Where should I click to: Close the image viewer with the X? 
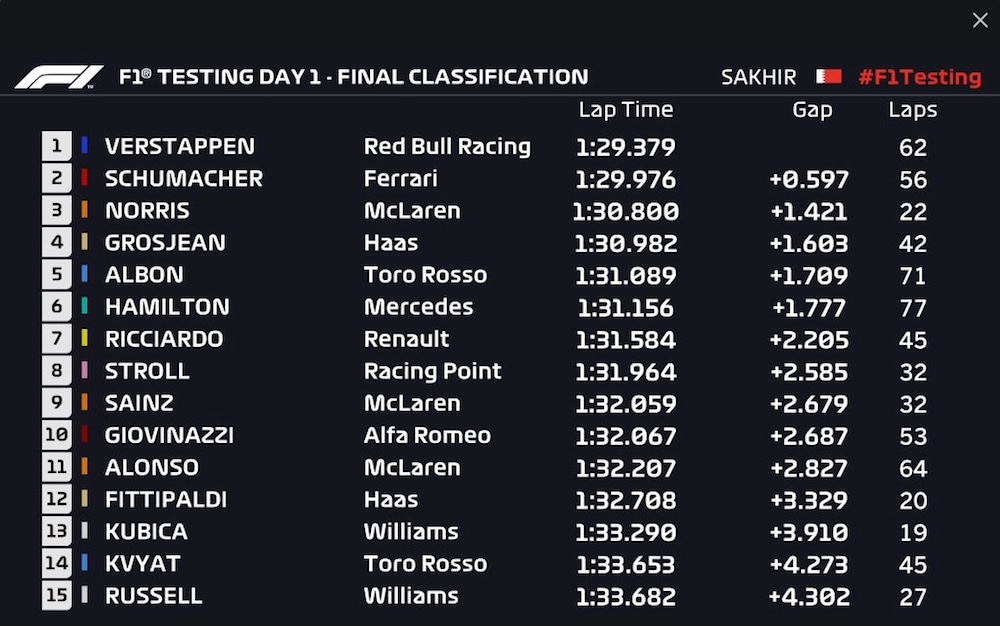[980, 20]
